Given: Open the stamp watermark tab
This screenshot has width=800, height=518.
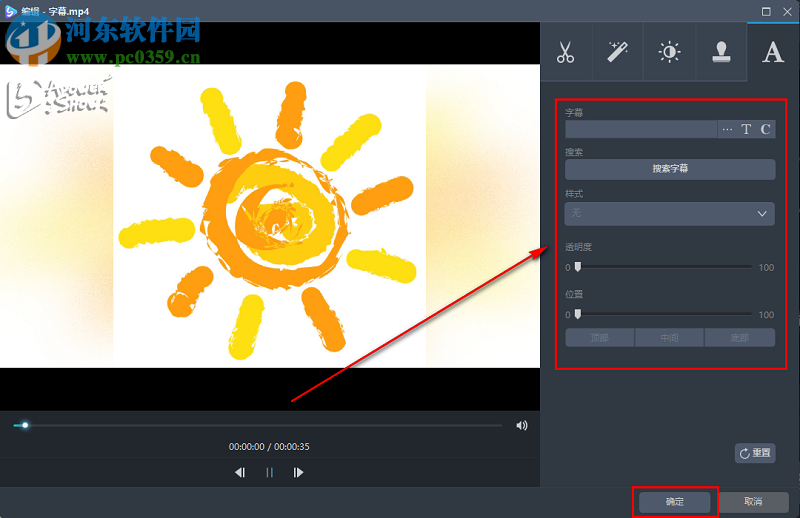Looking at the screenshot, I should point(721,52).
